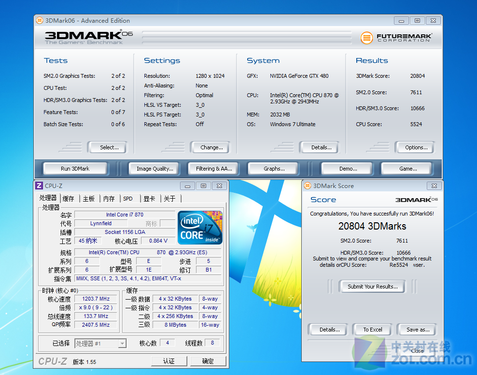Click the 确定 button in CPU-Z
477x375 pixels.
[x=208, y=361]
